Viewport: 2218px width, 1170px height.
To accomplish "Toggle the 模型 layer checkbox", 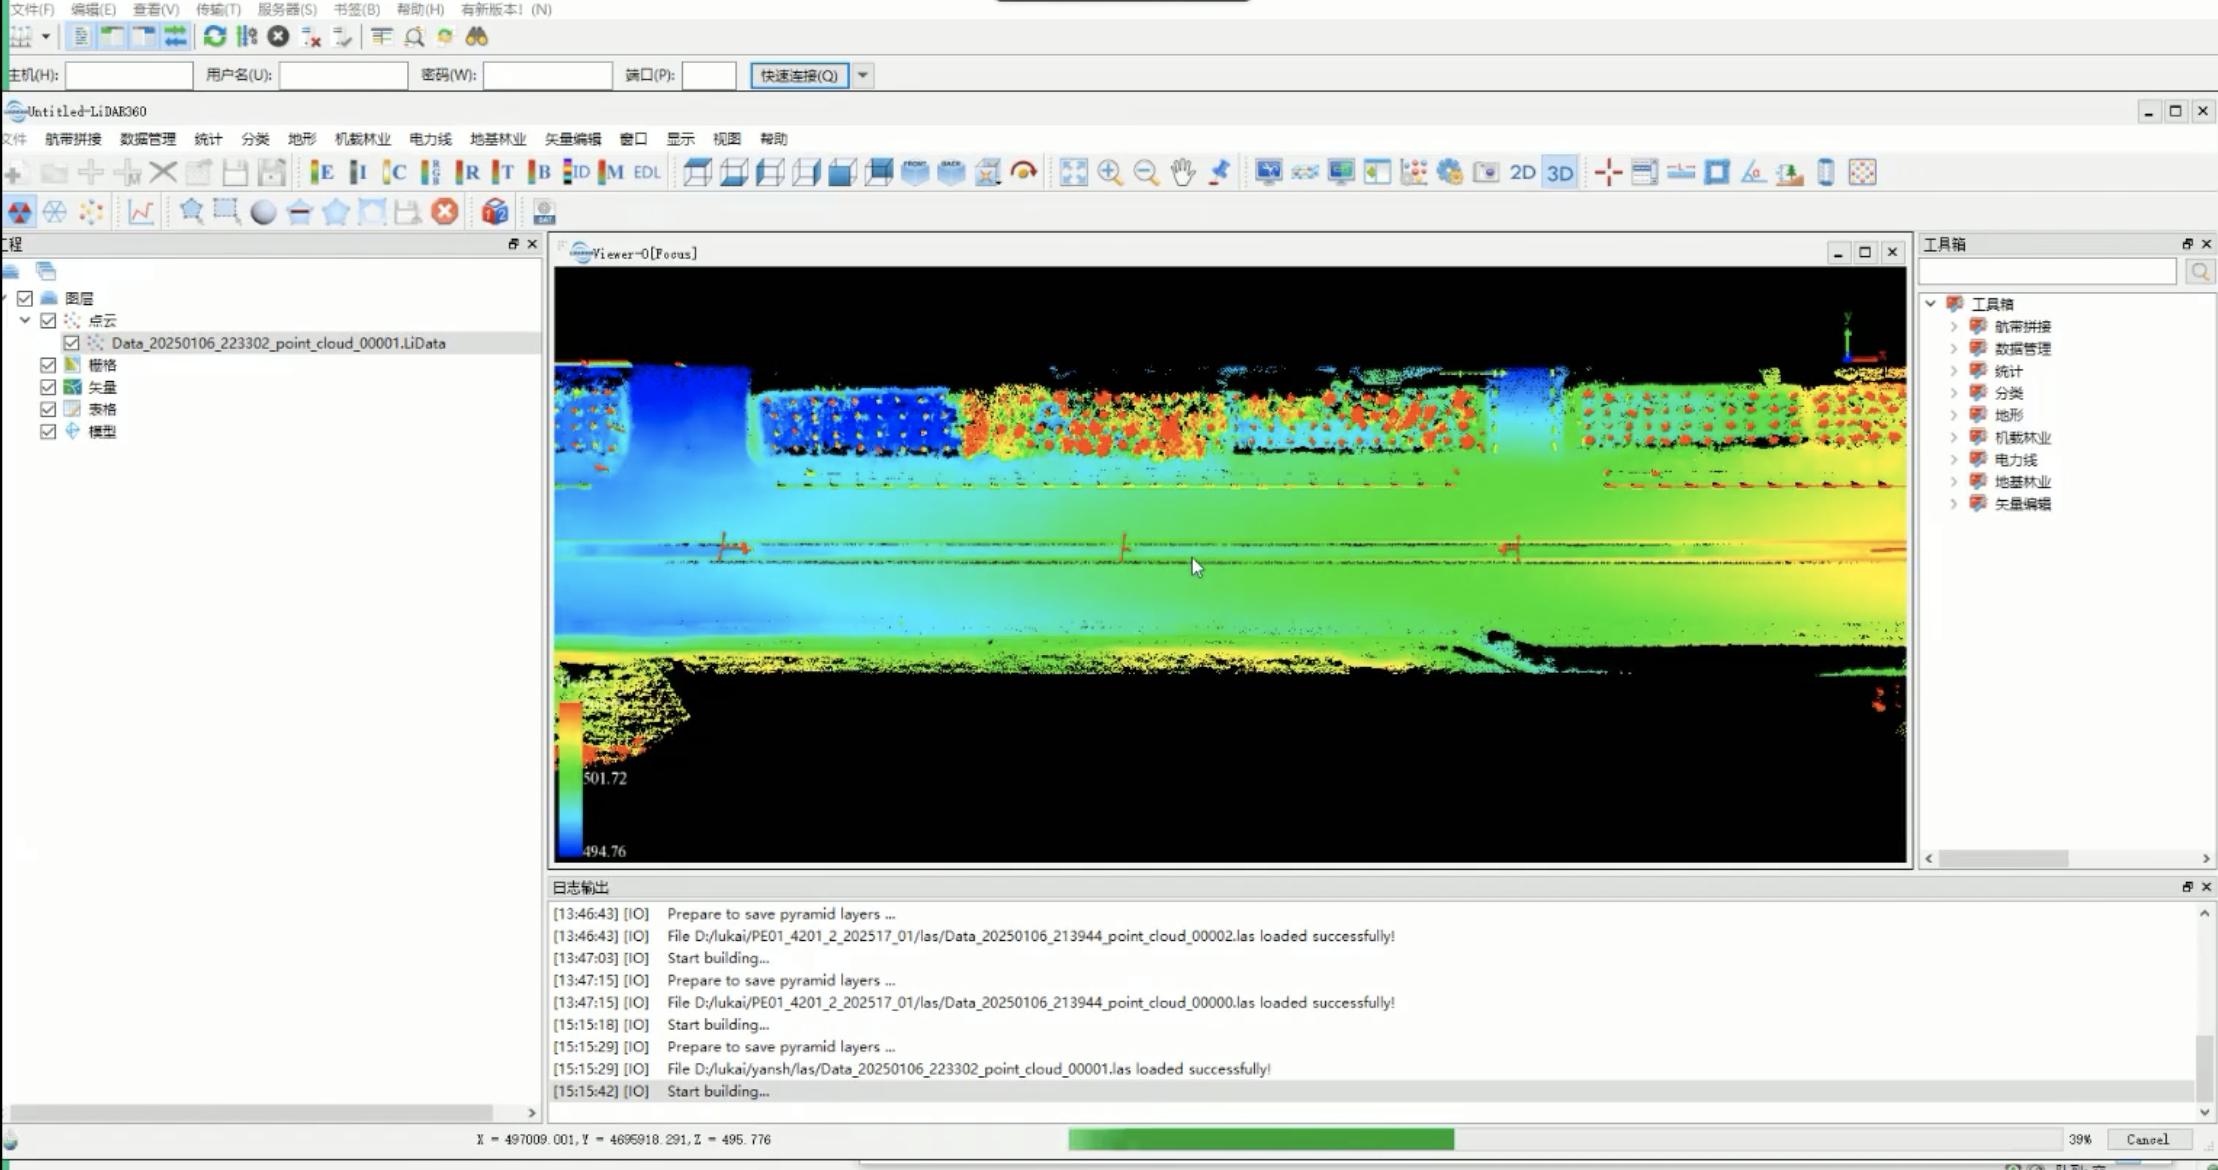I will [48, 431].
